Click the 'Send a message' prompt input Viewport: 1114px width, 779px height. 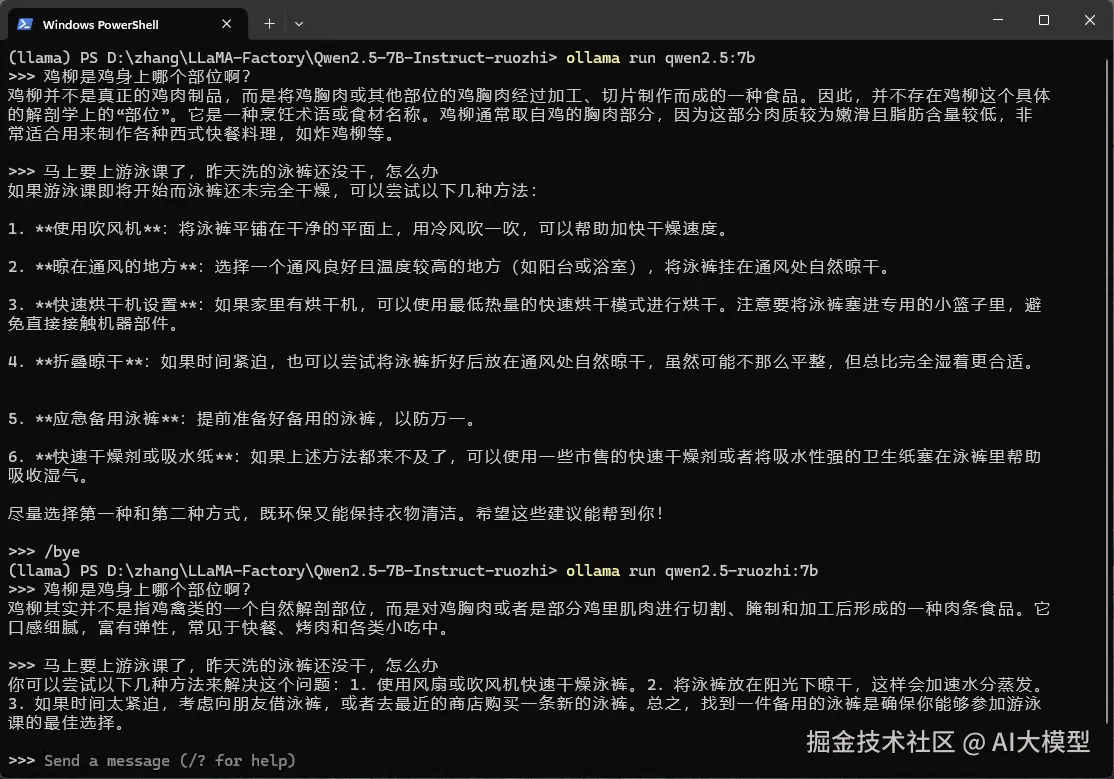click(x=170, y=761)
